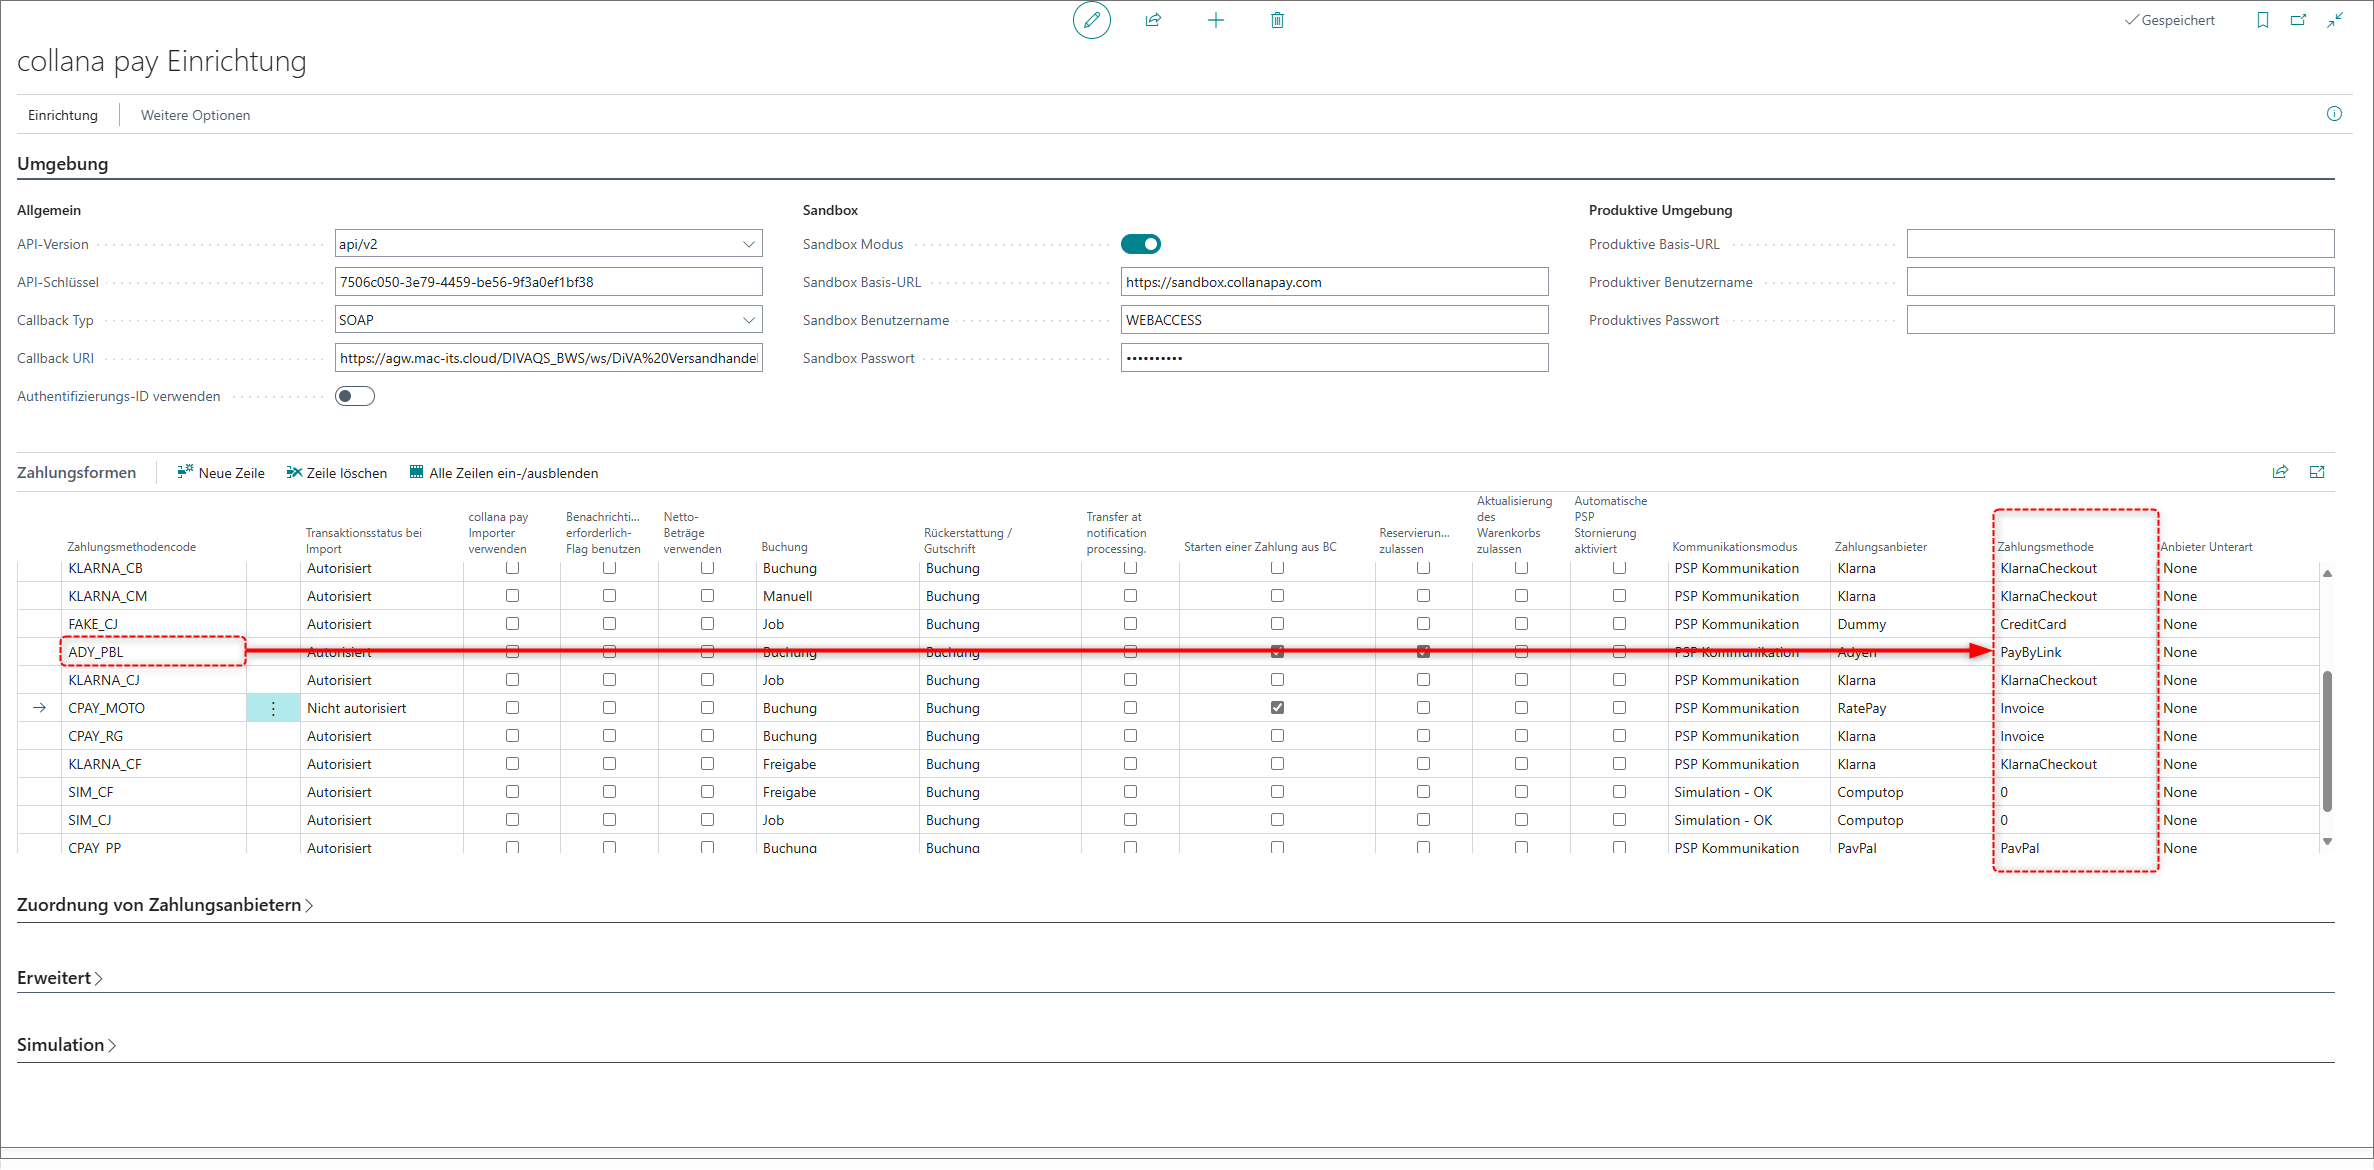Click the bookmark icon
This screenshot has width=2374, height=1170.
coord(2263,20)
